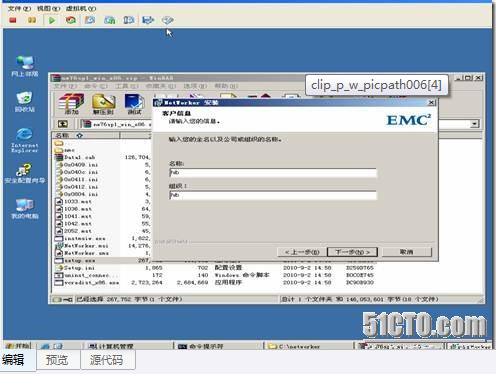Open the Internet Explorer desktop icon
This screenshot has height=374, width=496.
tap(25, 140)
